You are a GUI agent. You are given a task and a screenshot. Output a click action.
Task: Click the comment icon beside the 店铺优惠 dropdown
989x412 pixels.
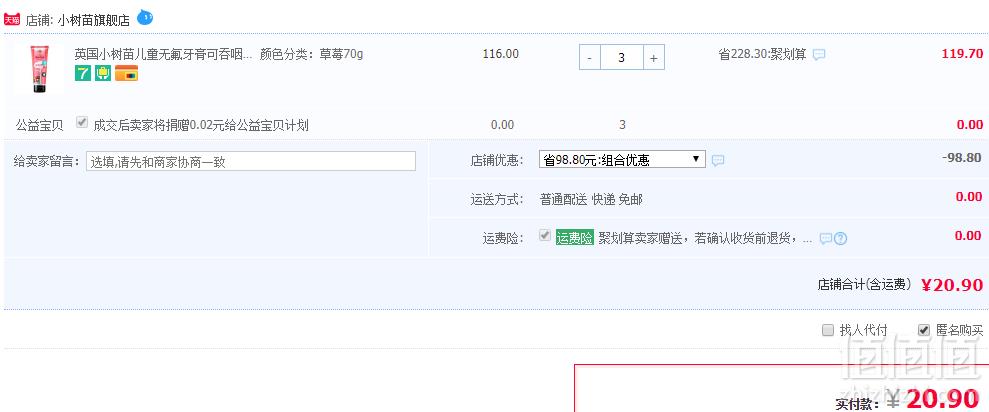click(718, 161)
